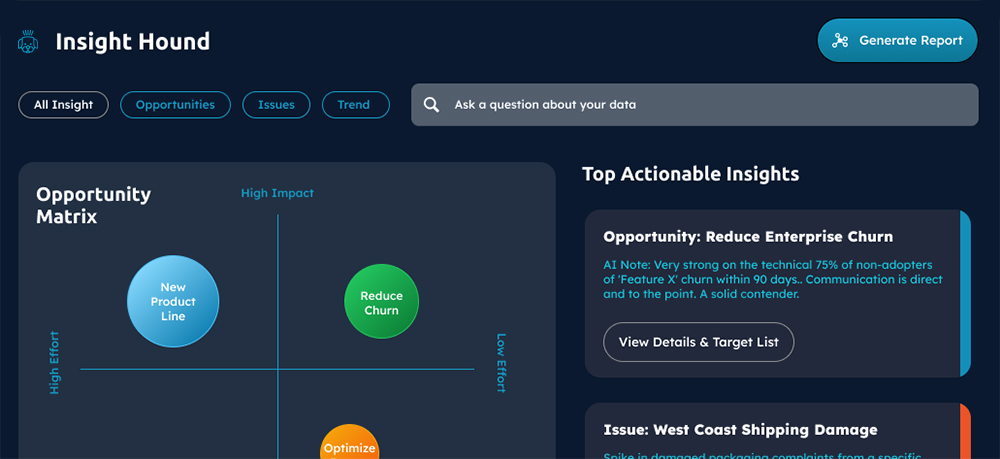The width and height of the screenshot is (1000, 459).
Task: Select the Reduce Churn green bubble
Action: (381, 303)
